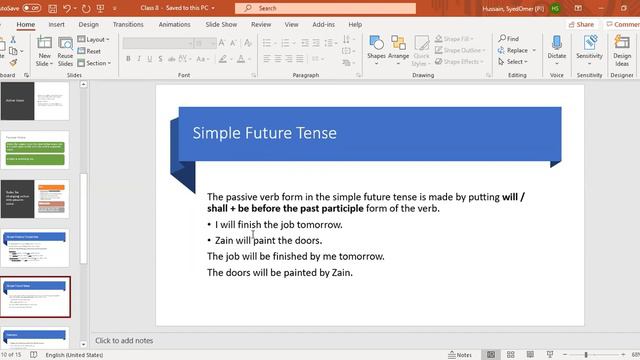Open the Text Highlight Color picker

[223, 59]
